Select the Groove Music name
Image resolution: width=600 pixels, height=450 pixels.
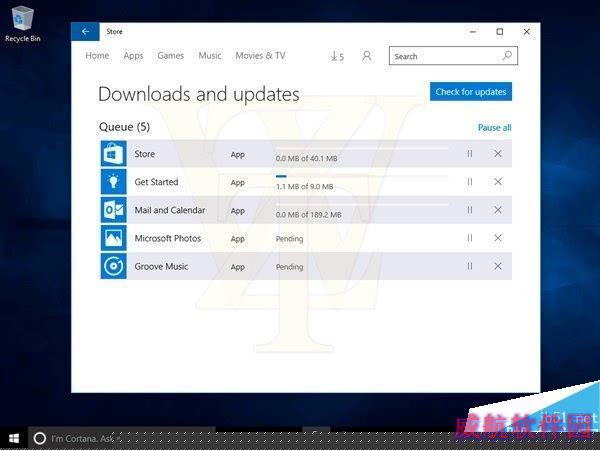point(161,266)
